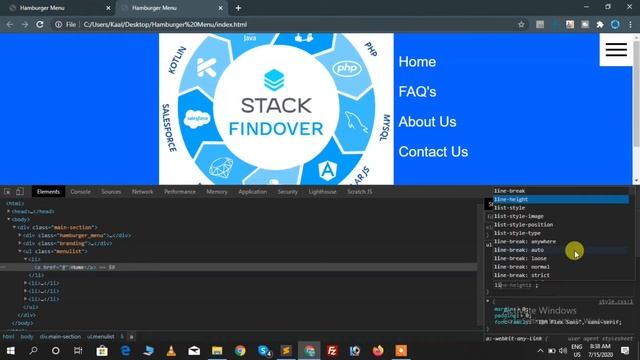
Task: Go forward in browser history
Action: 25,24
